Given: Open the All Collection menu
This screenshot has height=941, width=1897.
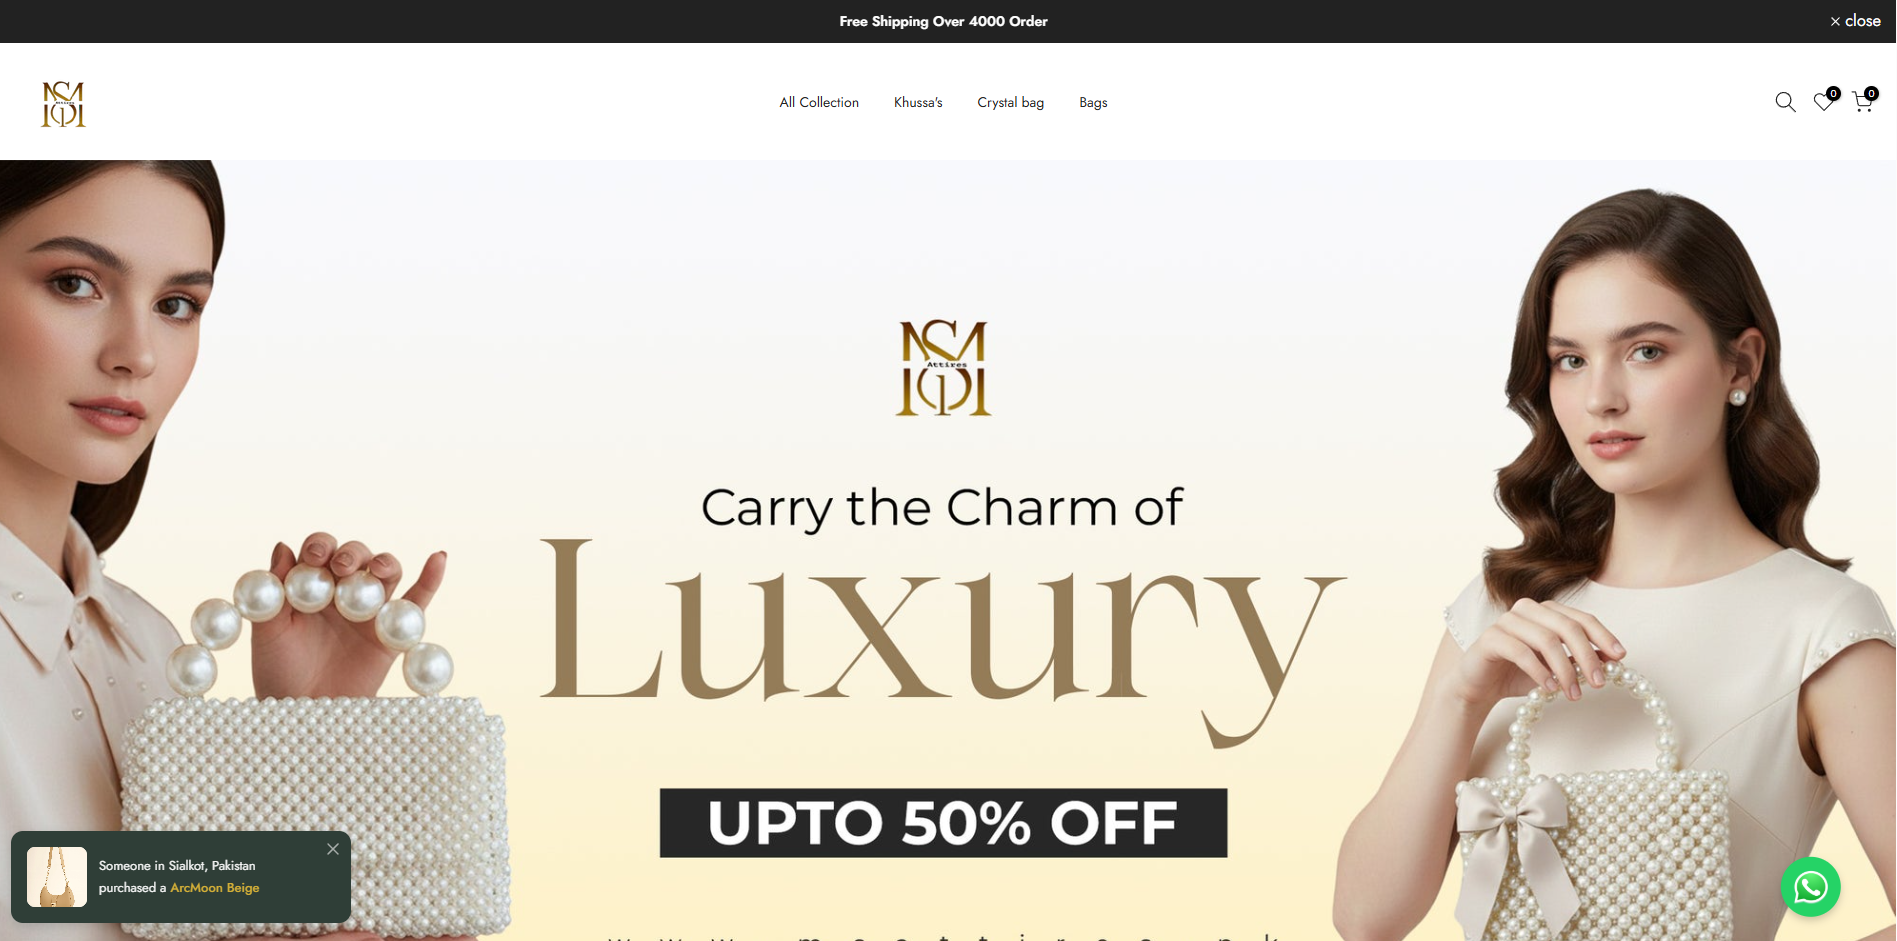Looking at the screenshot, I should pos(819,102).
